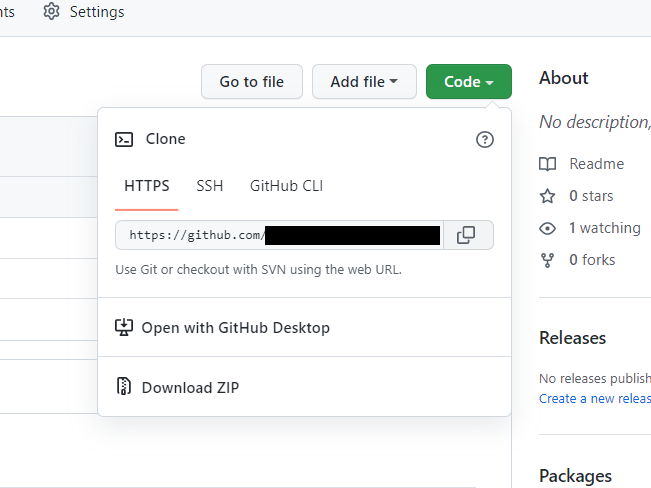Click the 'Use Git or checkout with SVN' text
651x488 pixels.
259,270
